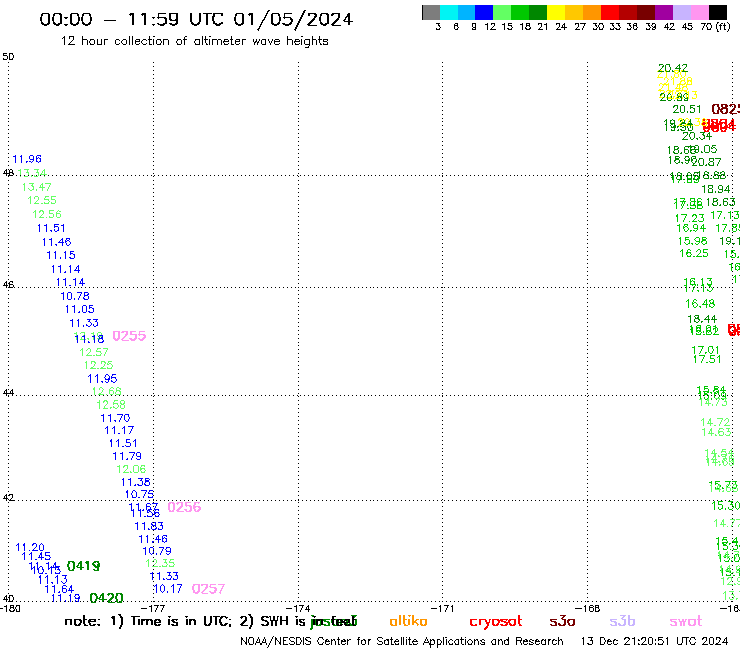Click the wave height value '17.51'
The height and width of the screenshot is (650, 740).
click(707, 359)
